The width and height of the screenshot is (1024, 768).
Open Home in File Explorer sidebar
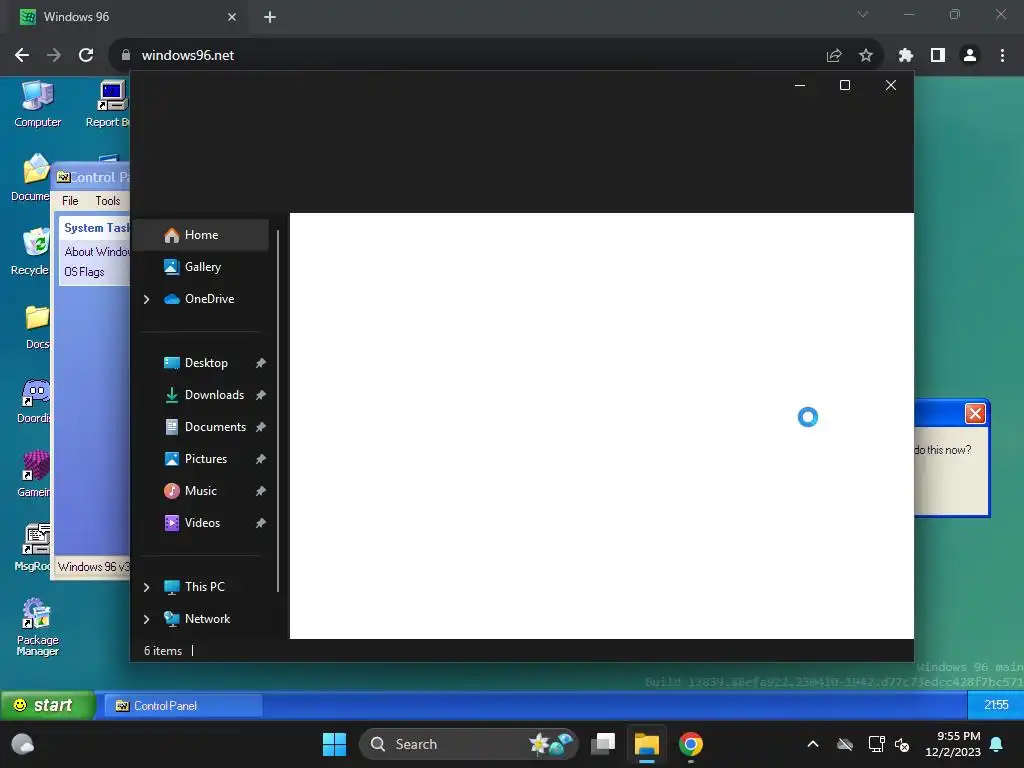(x=200, y=235)
